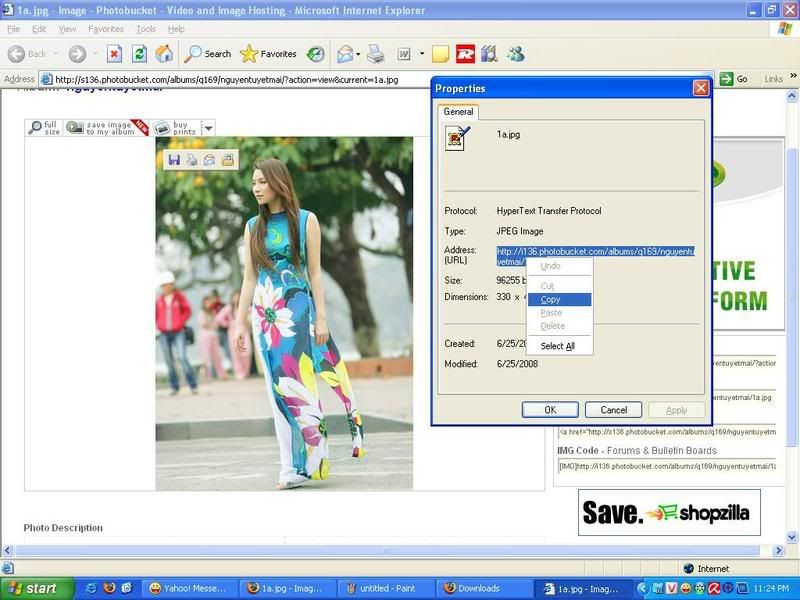
Task: Open the Back button history dropdown arrow
Action: [55, 54]
